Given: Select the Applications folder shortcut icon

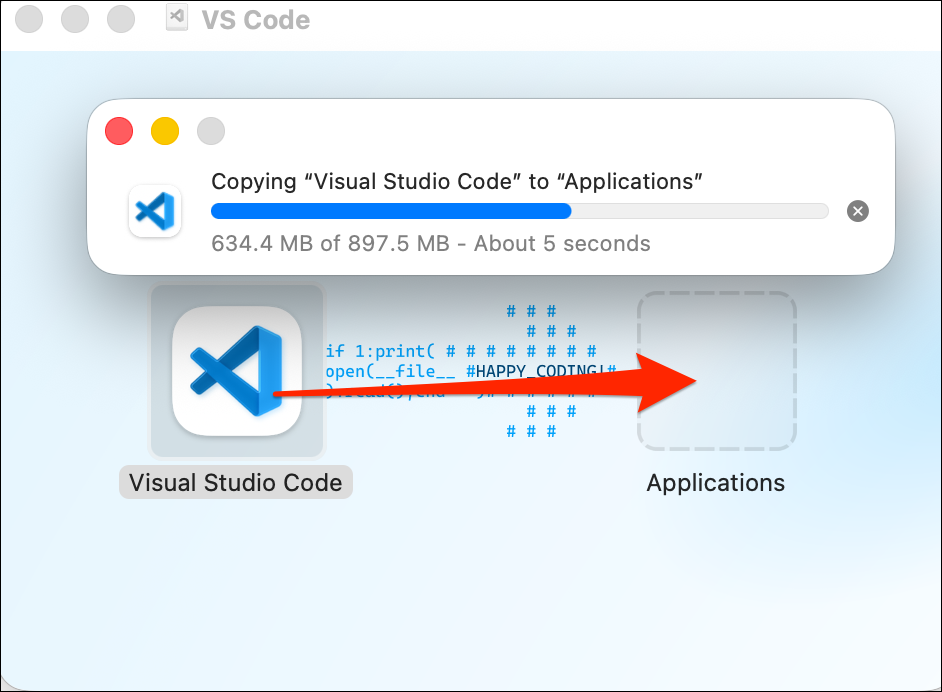Looking at the screenshot, I should pos(716,371).
